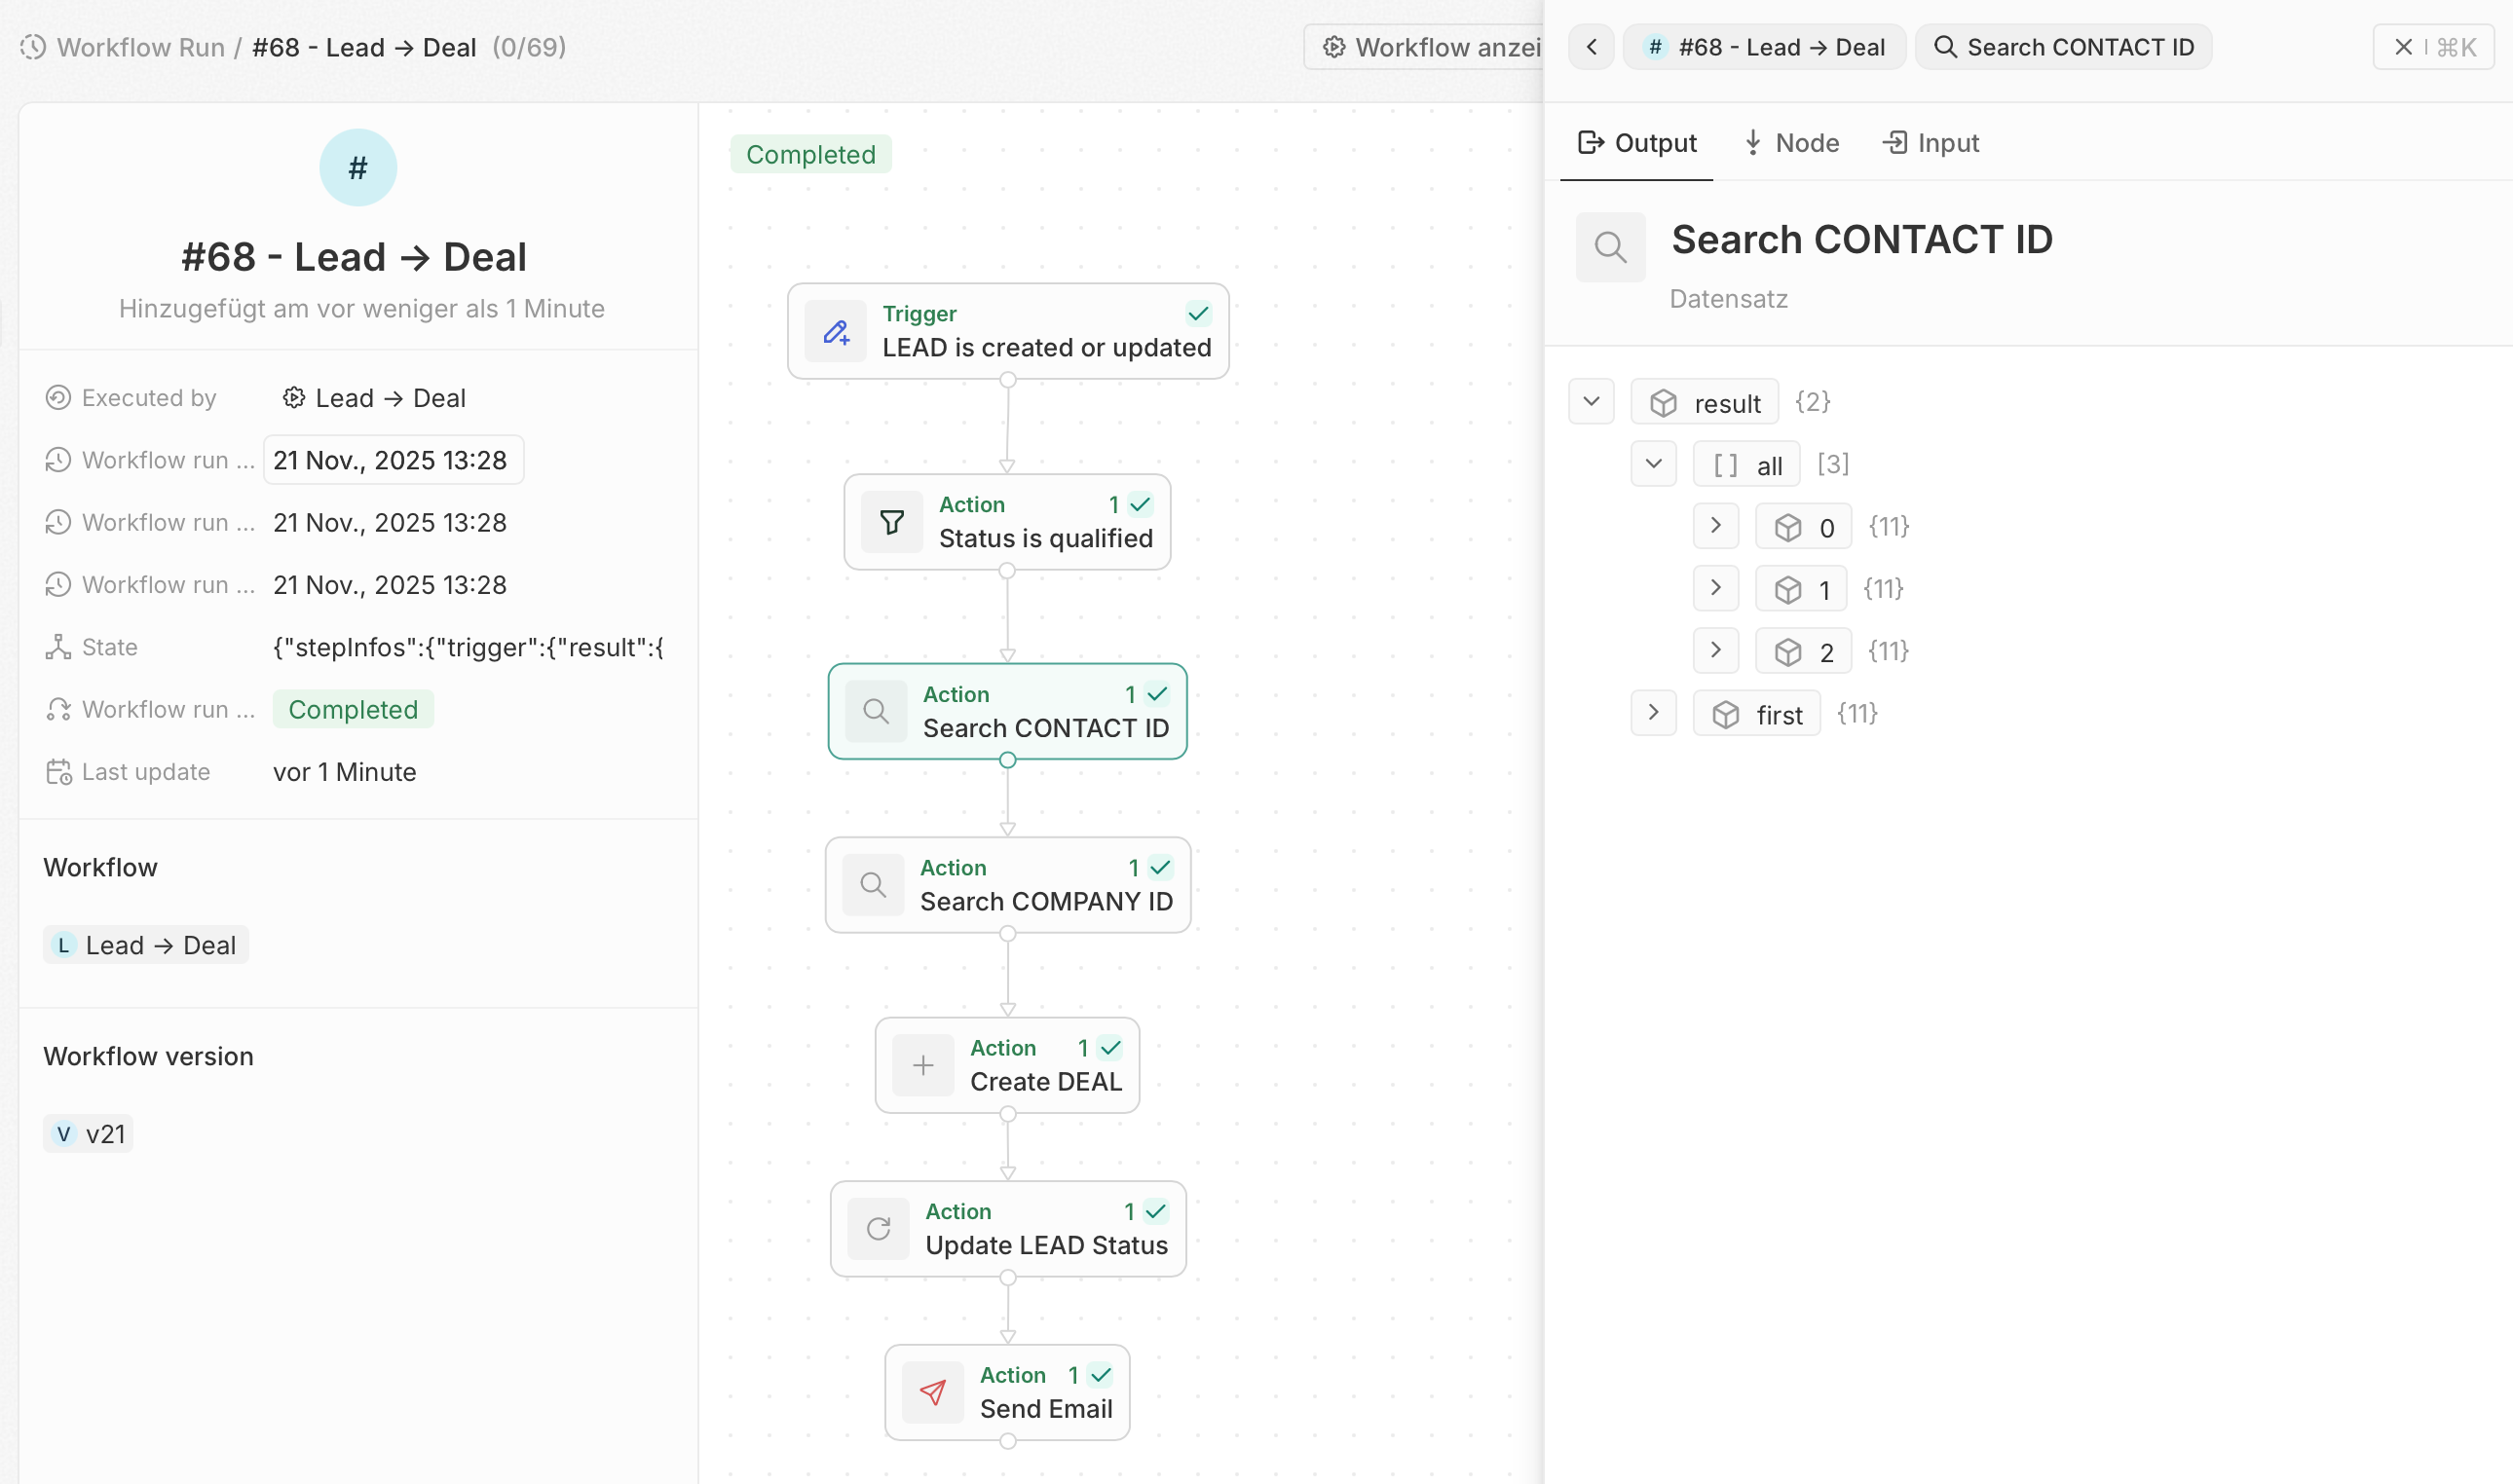Click the first workflow run date field

(393, 460)
